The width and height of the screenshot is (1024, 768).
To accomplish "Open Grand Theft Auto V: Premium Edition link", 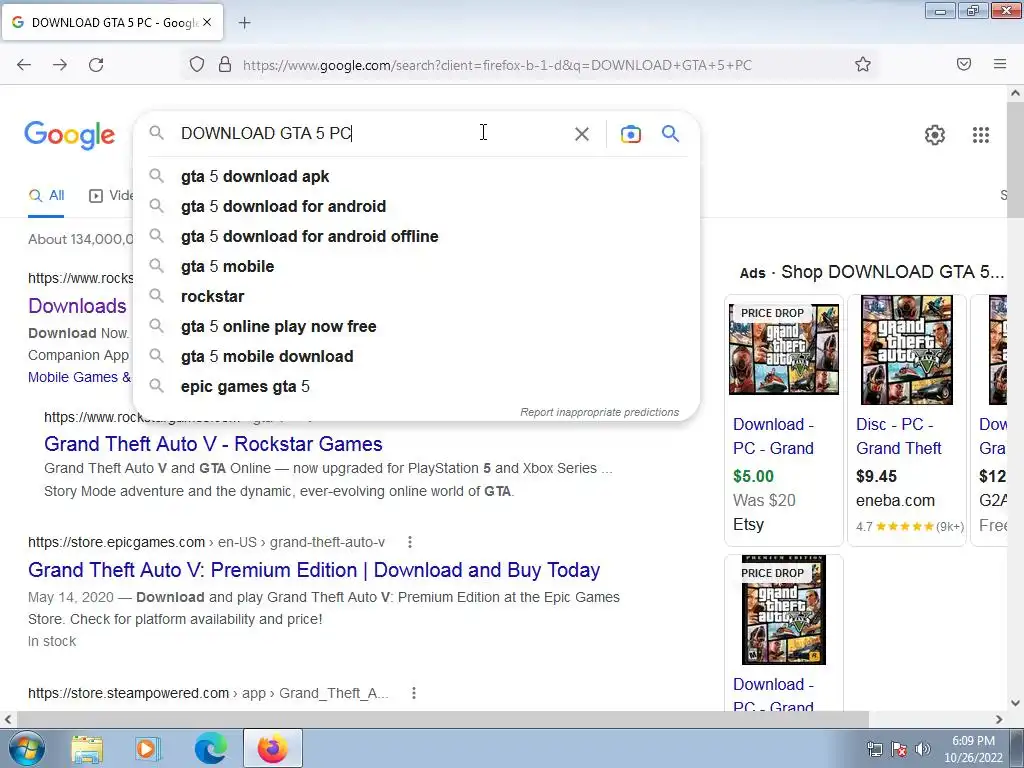I will pos(314,570).
